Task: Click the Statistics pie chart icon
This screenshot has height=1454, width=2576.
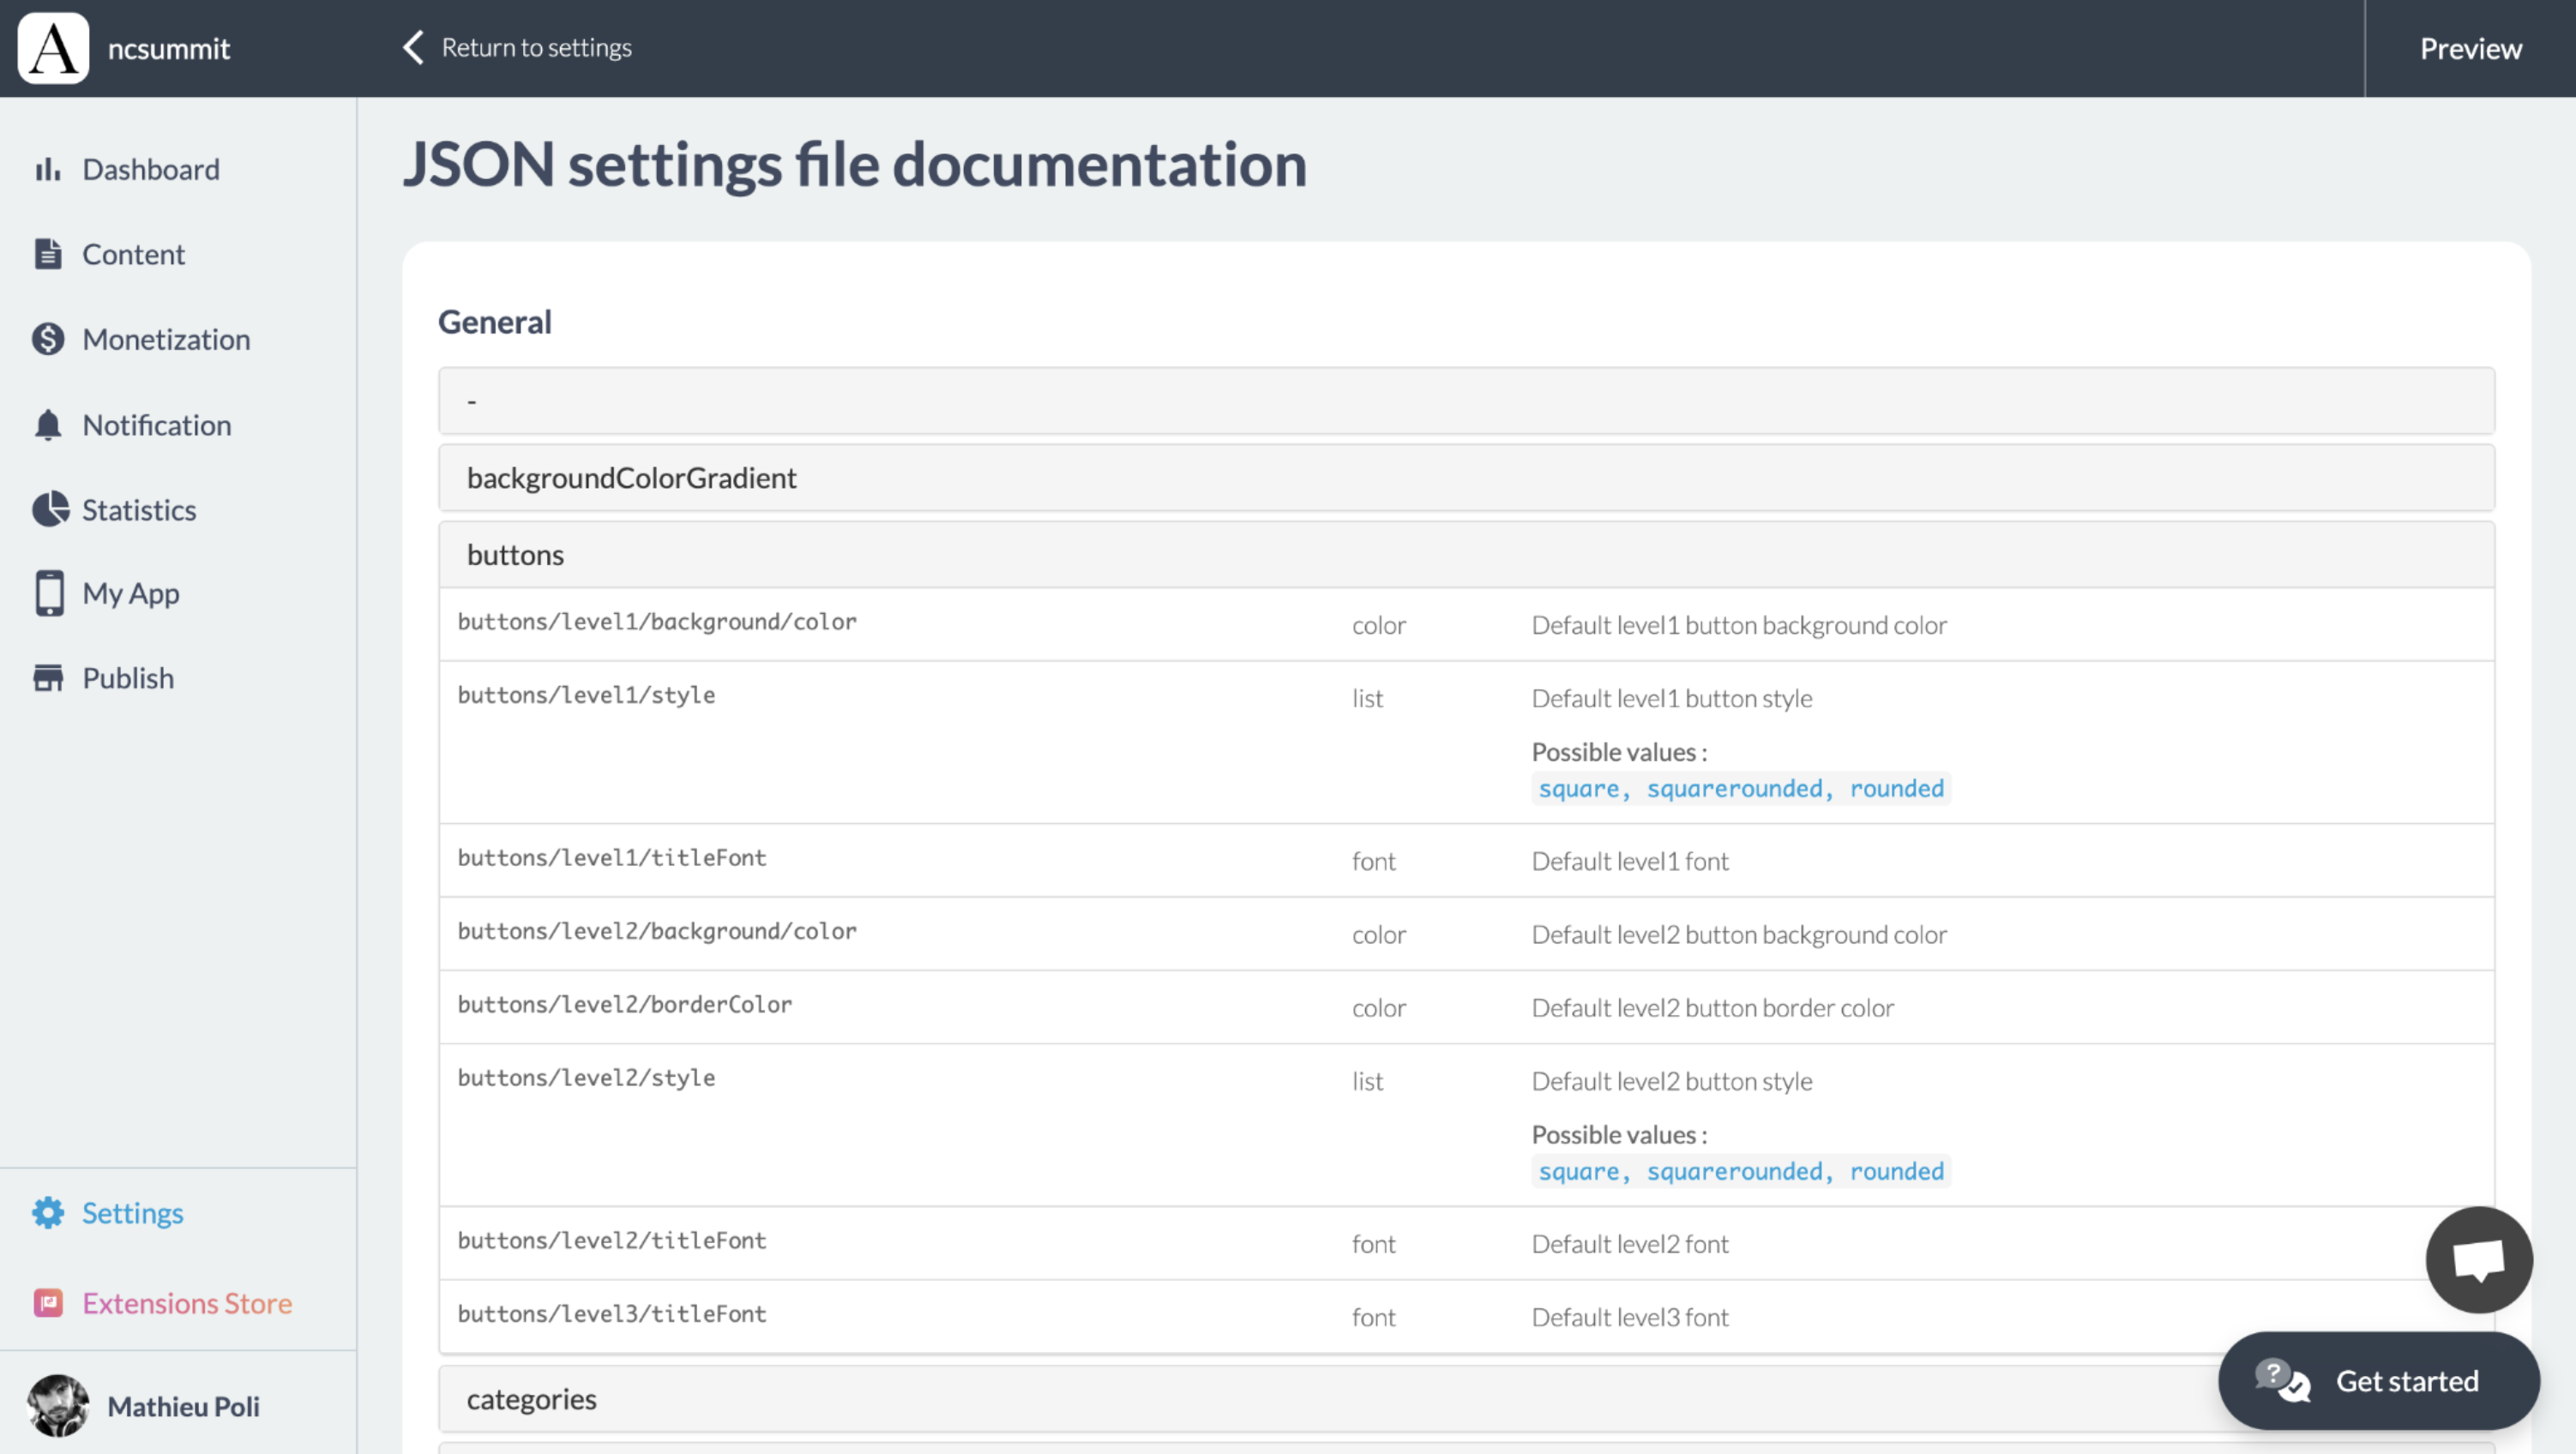Action: tap(49, 509)
